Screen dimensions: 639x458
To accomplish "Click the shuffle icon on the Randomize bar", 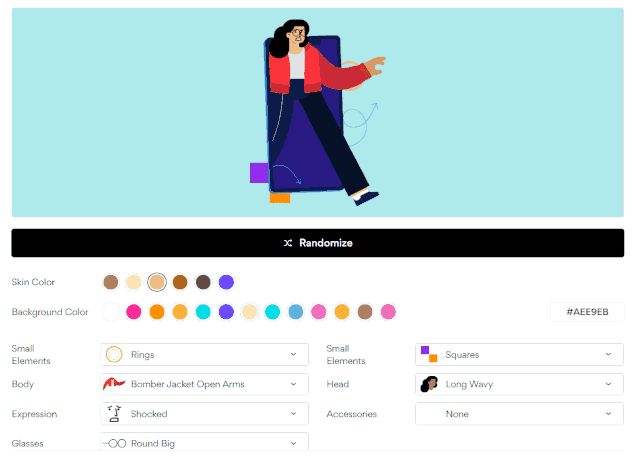I will (x=288, y=243).
